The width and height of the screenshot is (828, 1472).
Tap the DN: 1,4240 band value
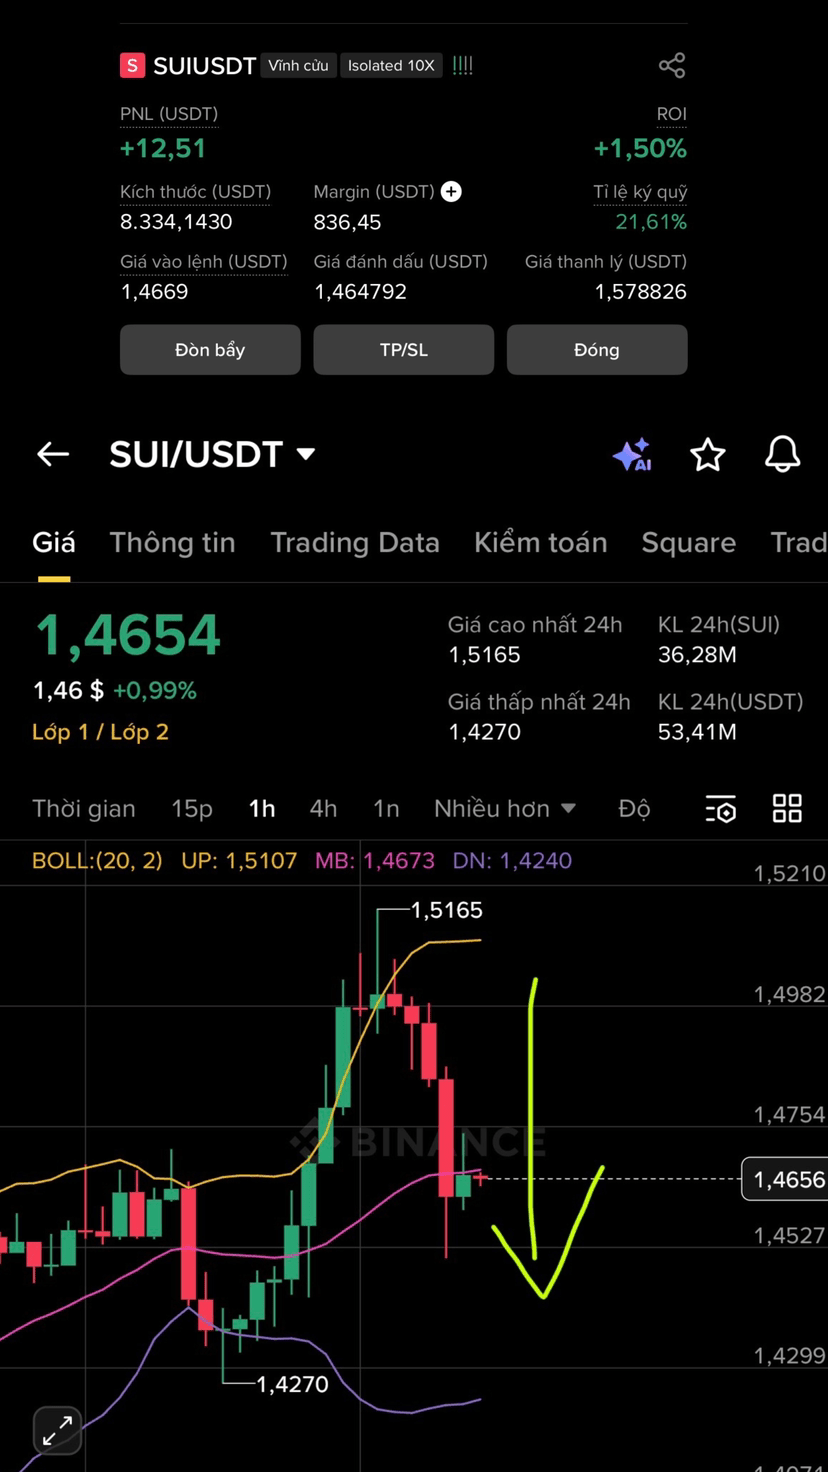click(x=512, y=860)
